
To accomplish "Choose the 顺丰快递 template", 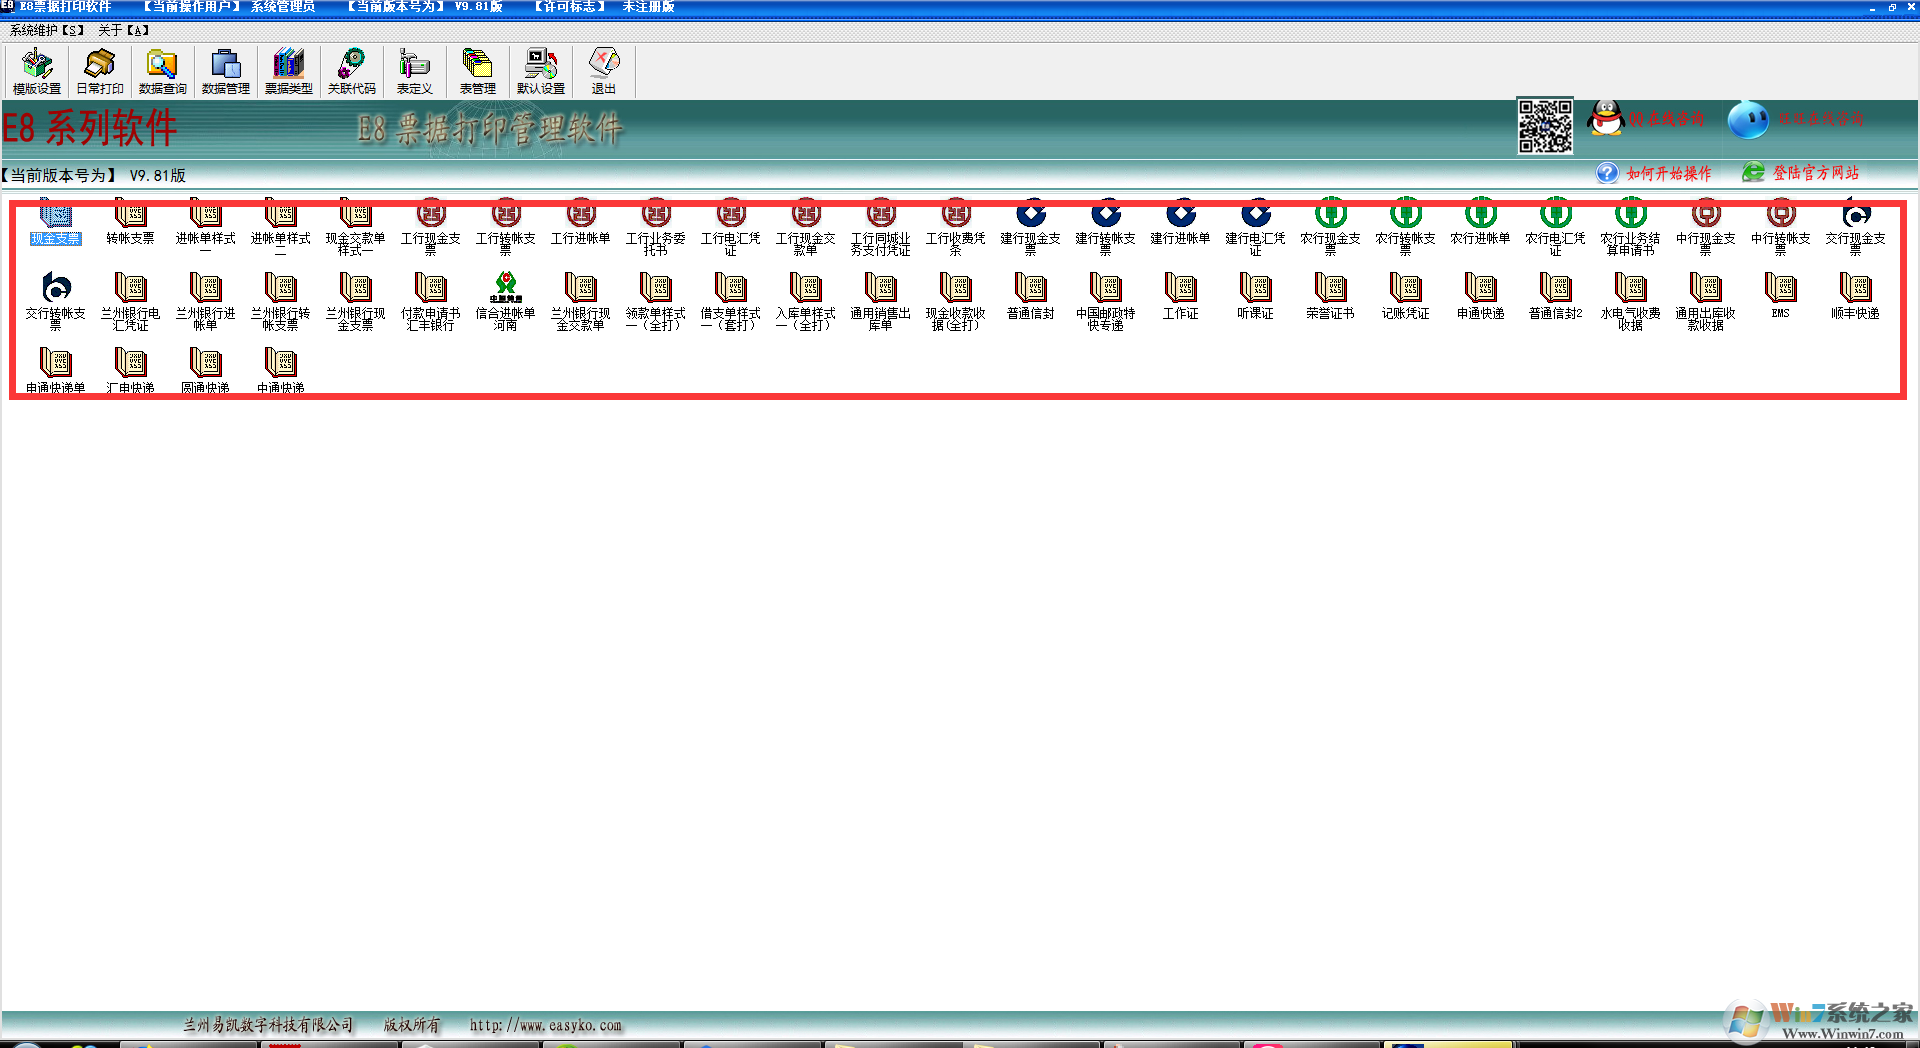I will (1856, 296).
